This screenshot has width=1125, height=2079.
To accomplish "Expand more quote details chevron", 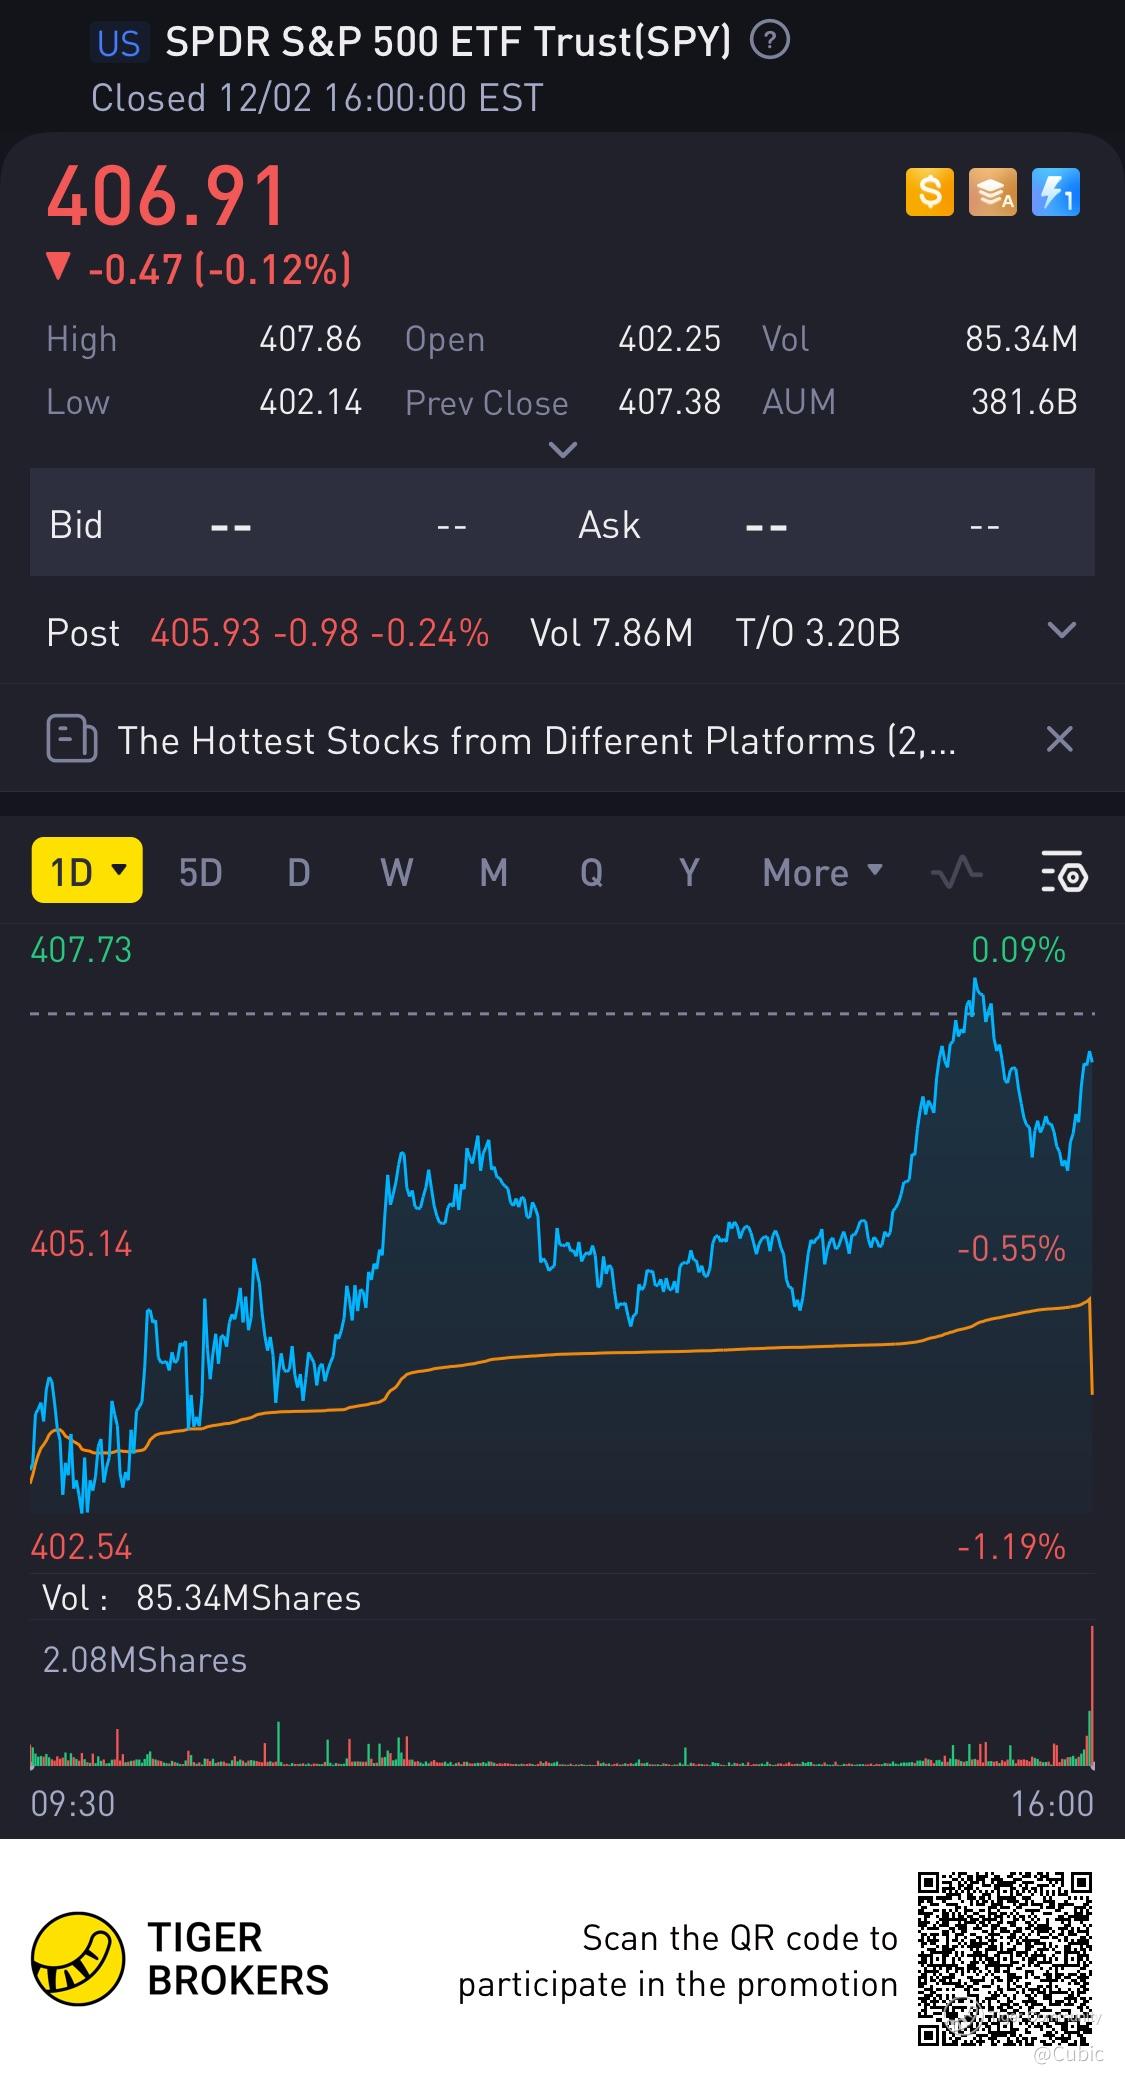I will tap(563, 450).
